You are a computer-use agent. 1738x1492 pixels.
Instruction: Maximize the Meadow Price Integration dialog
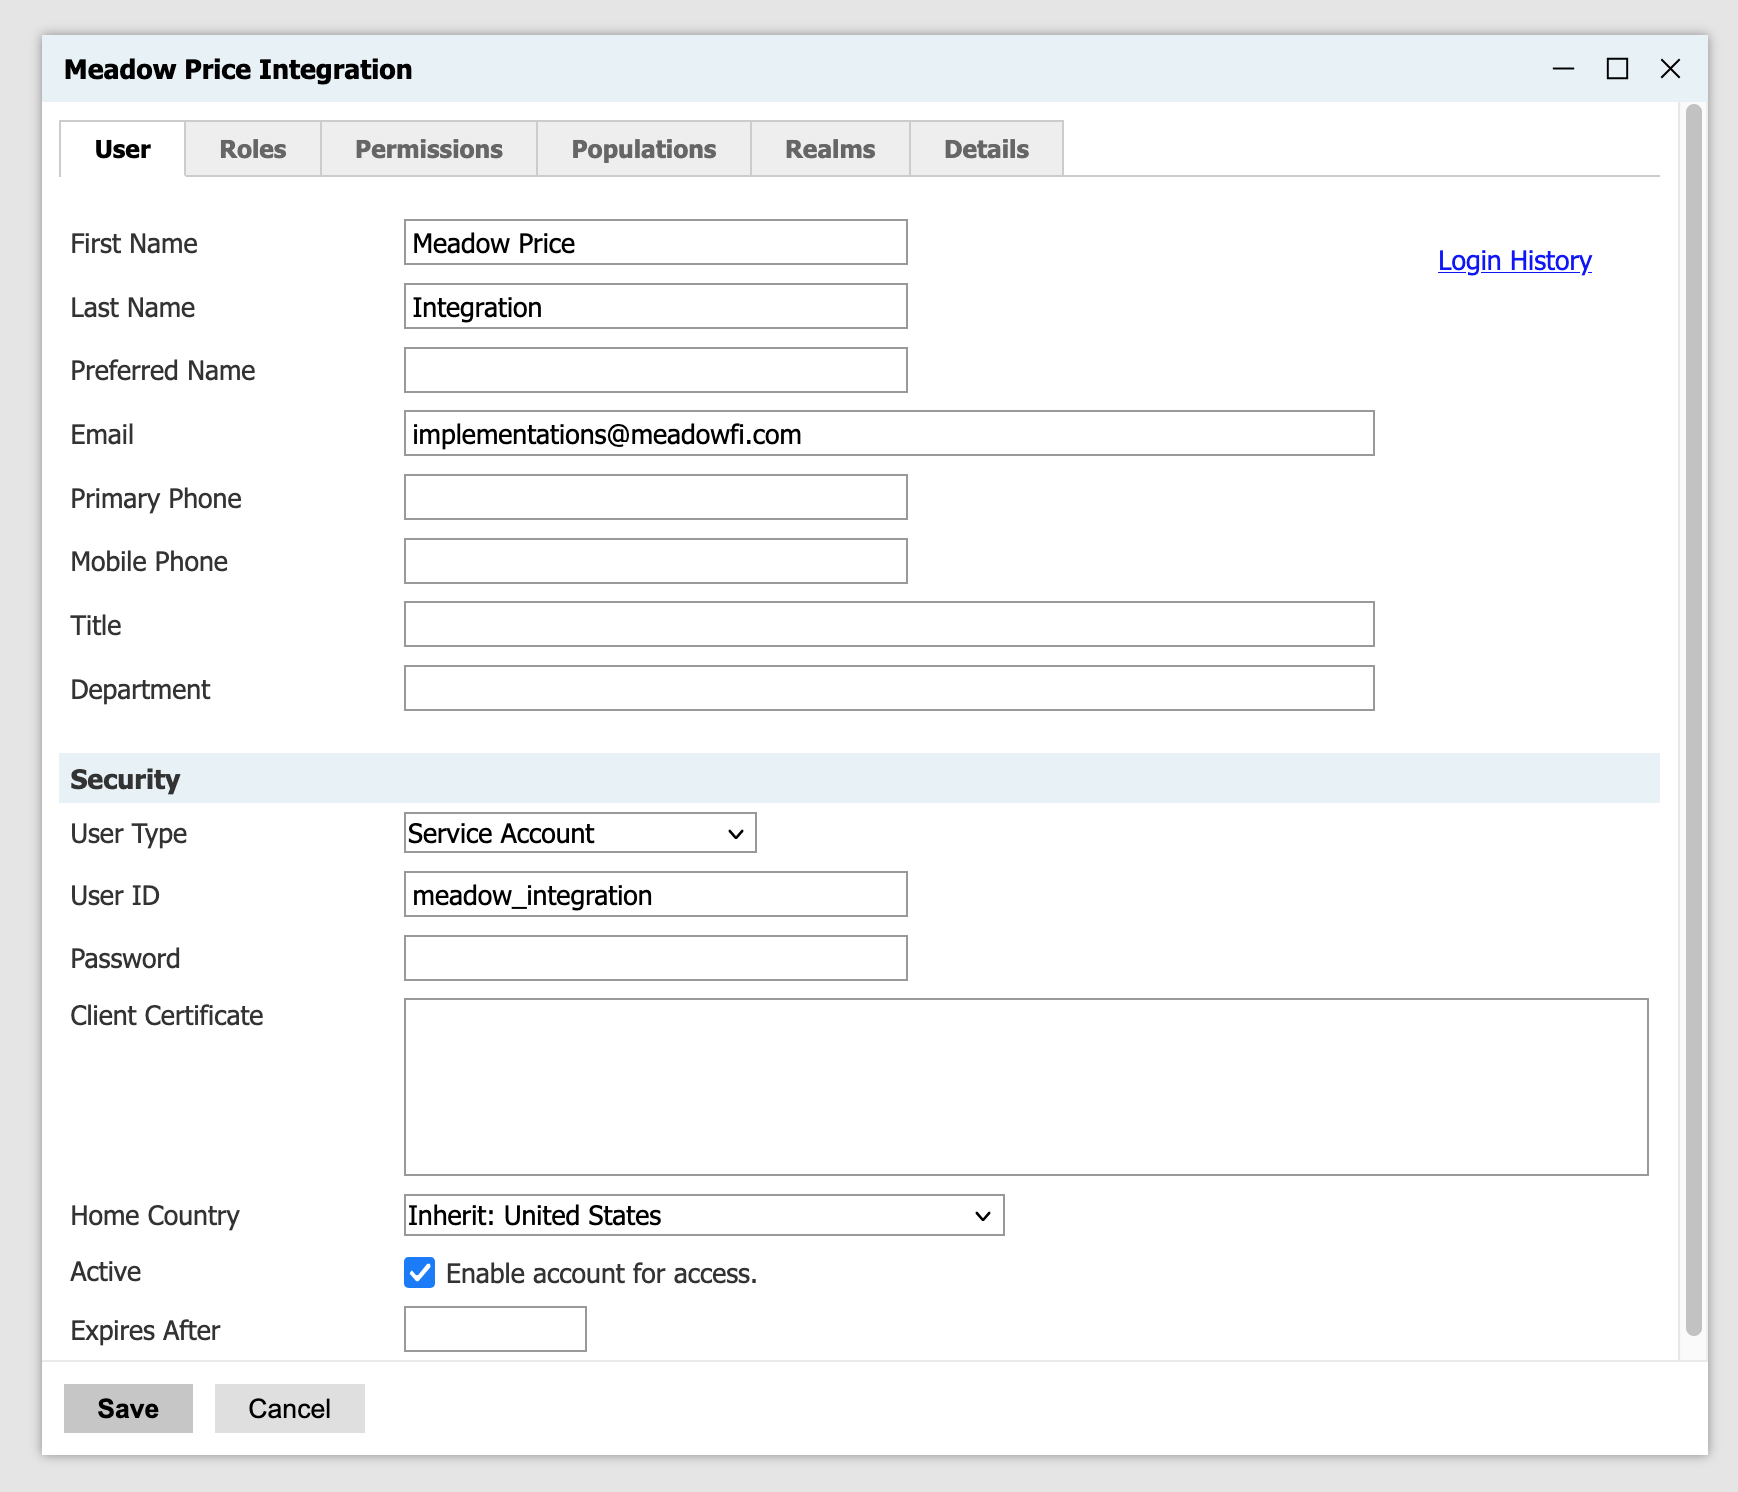[1617, 69]
